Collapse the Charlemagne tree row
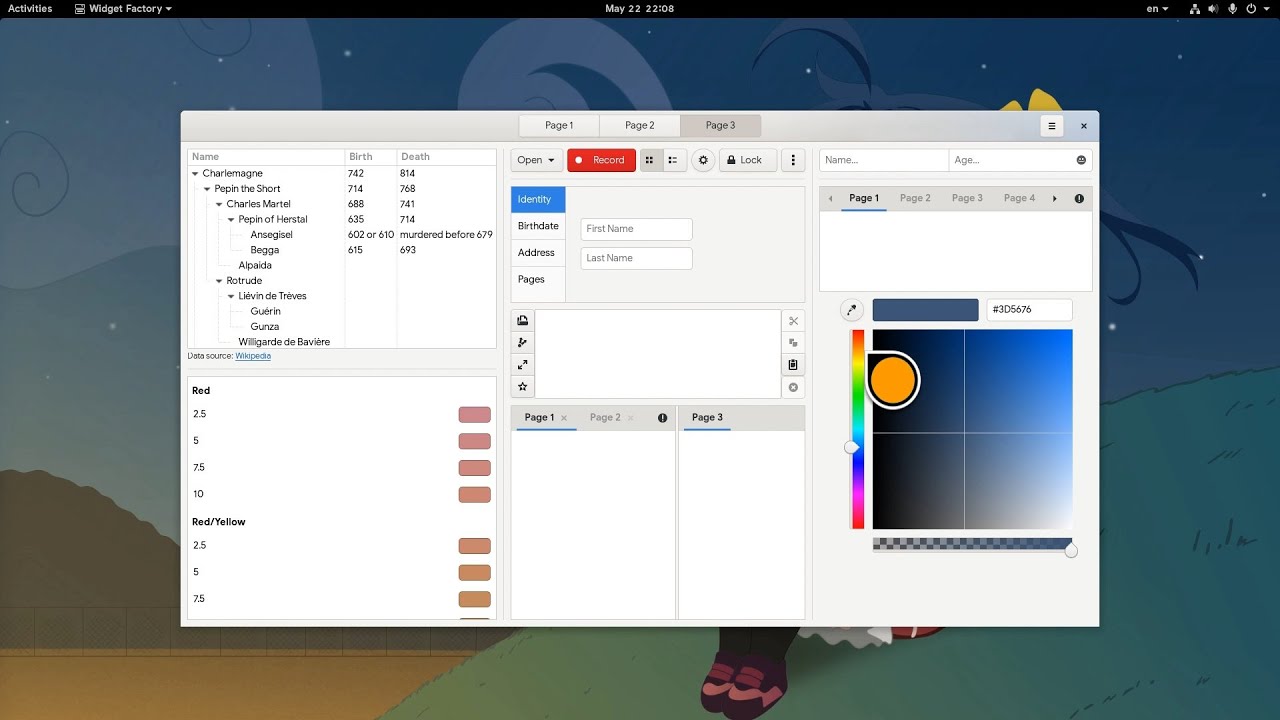 click(x=196, y=174)
